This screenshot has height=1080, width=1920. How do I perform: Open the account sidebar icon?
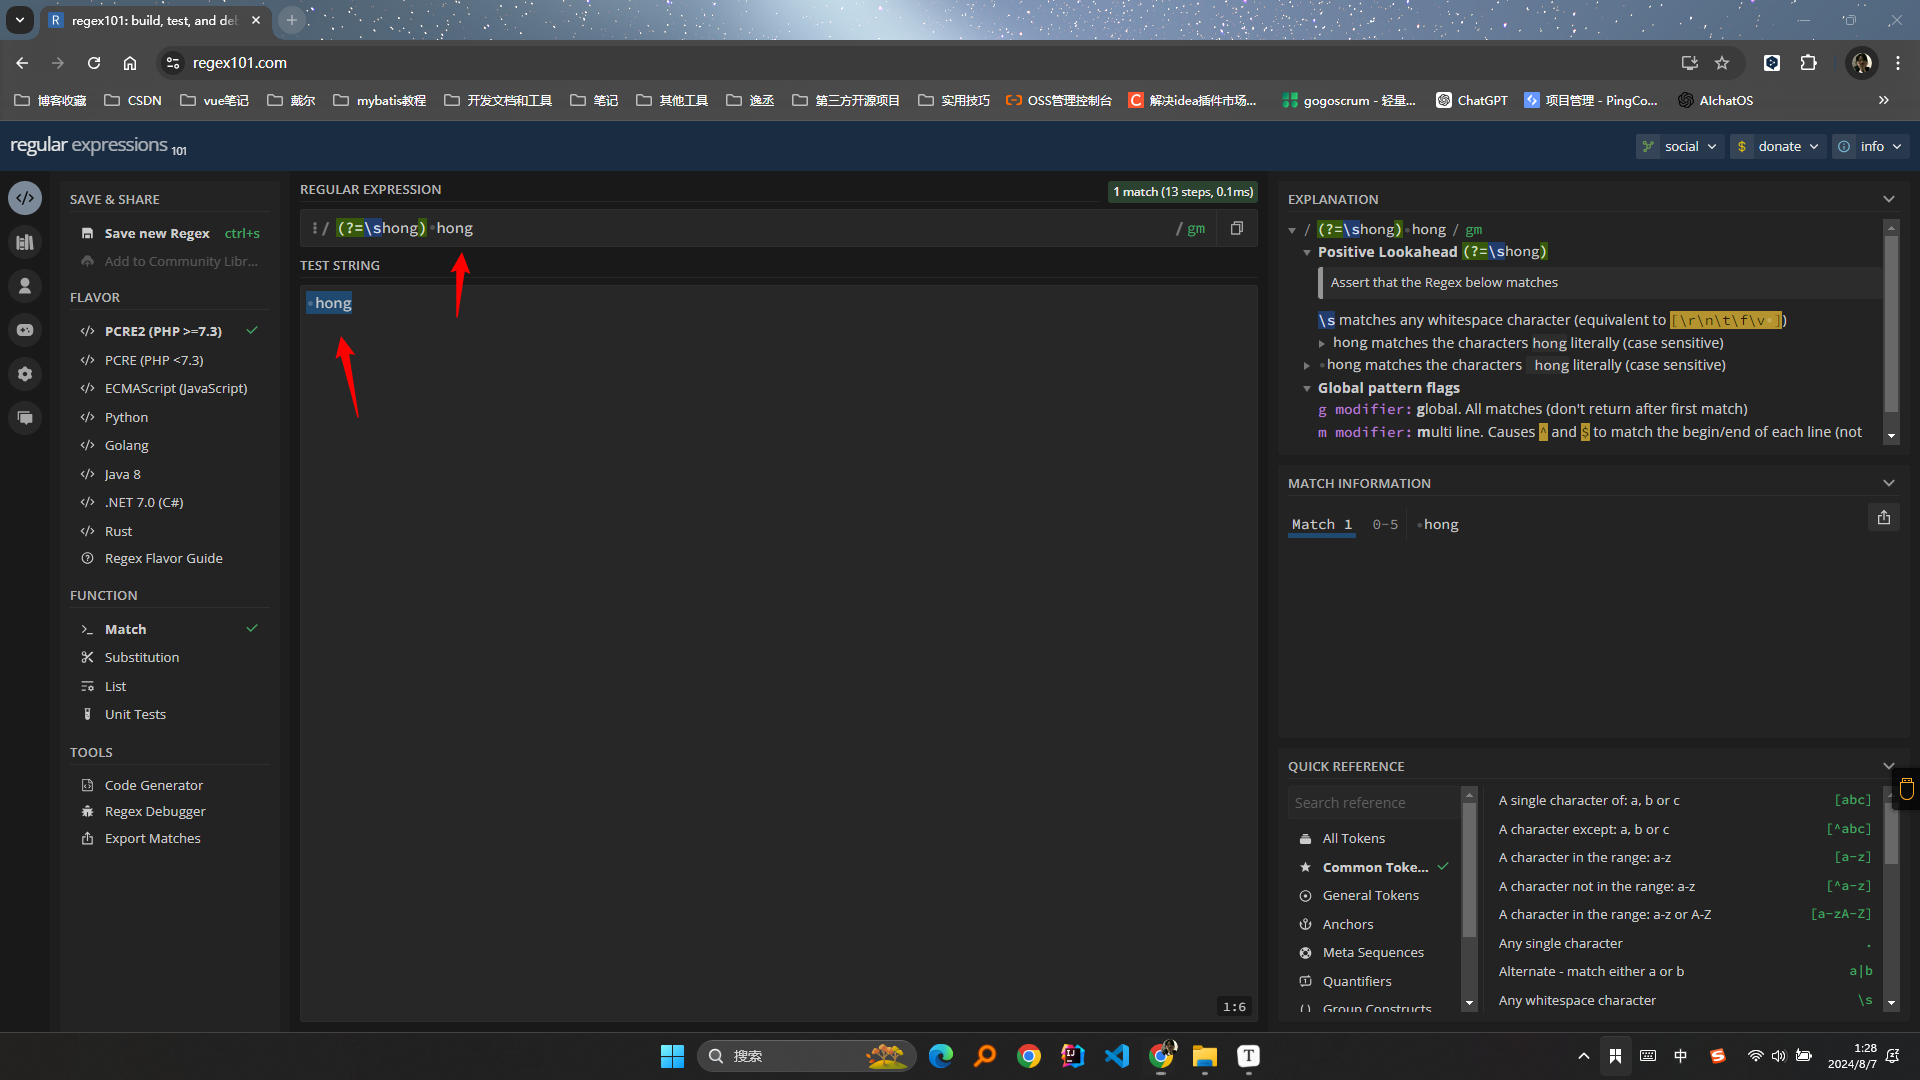point(25,286)
